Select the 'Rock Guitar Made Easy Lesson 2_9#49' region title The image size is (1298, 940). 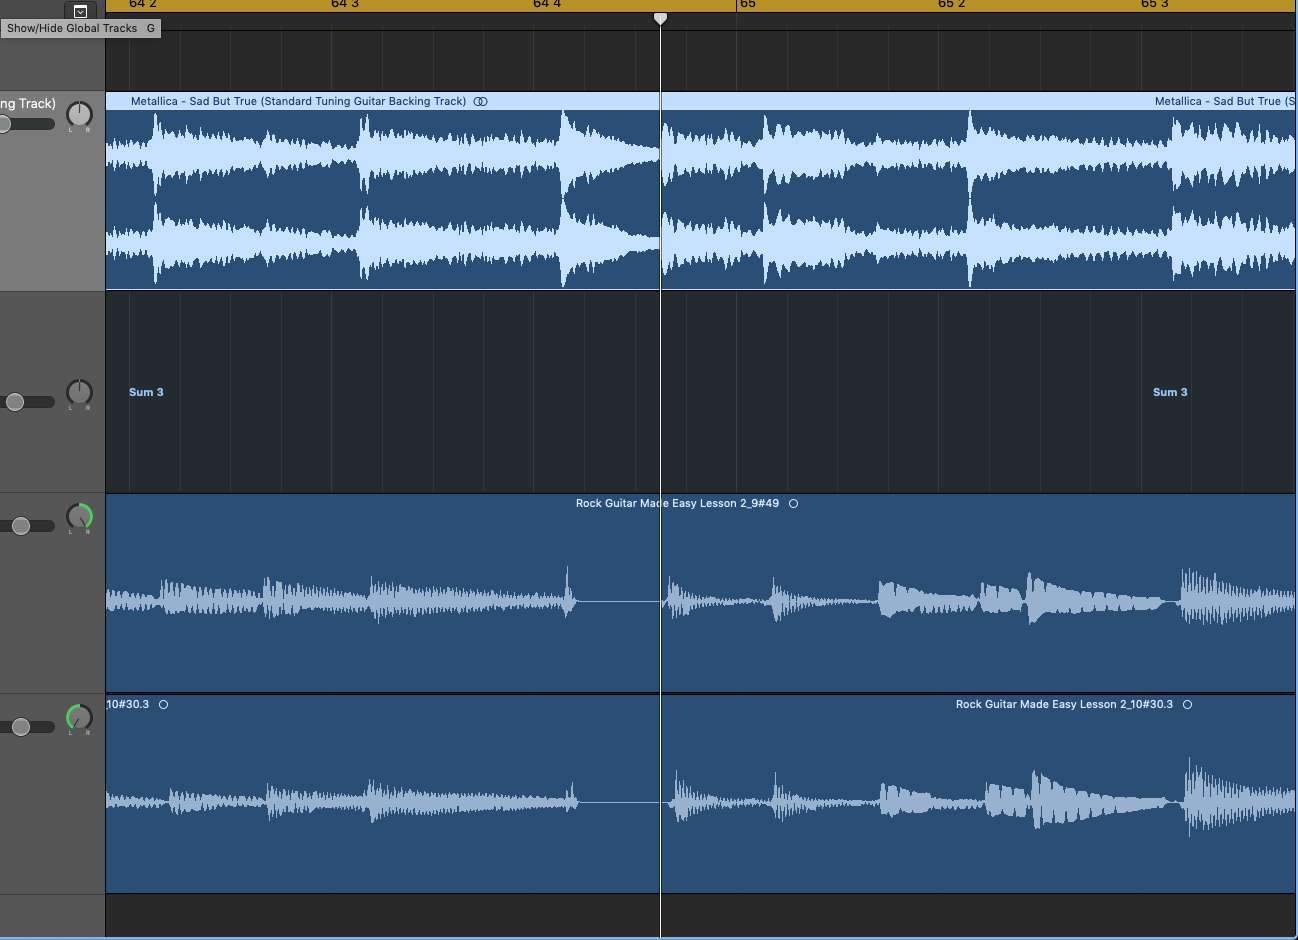coord(677,503)
